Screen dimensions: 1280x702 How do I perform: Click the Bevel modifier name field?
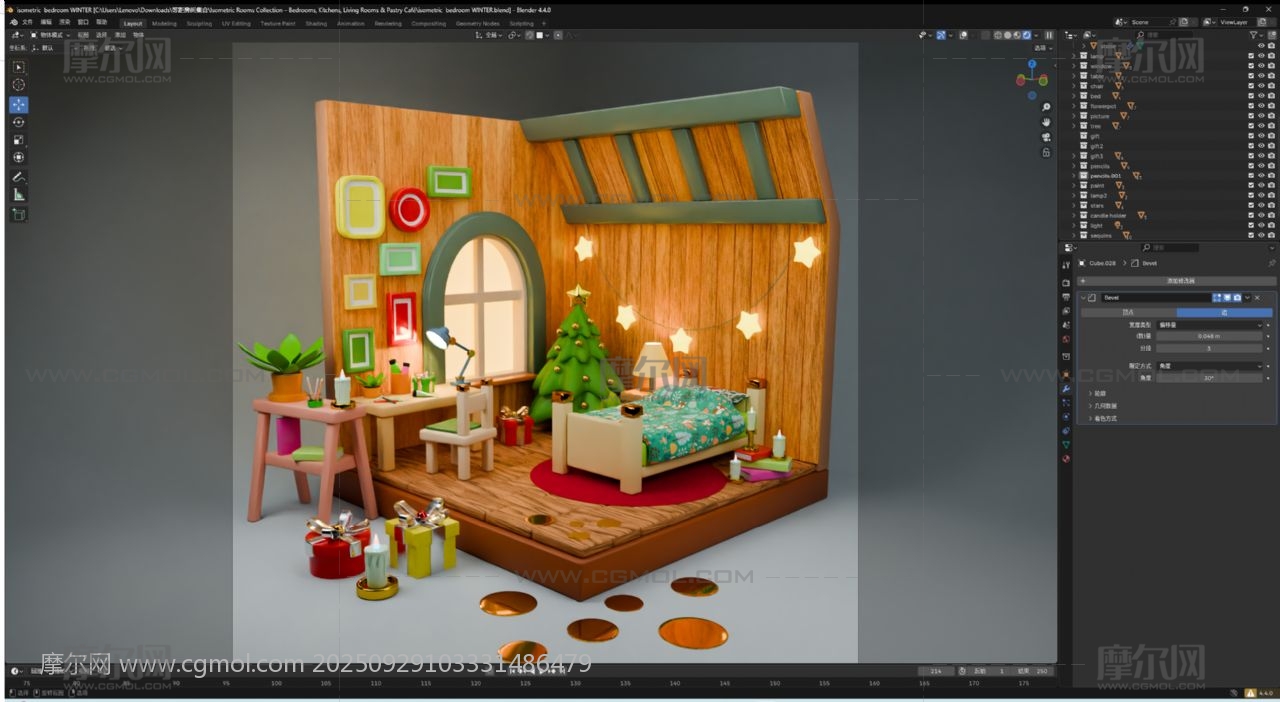tap(1155, 297)
